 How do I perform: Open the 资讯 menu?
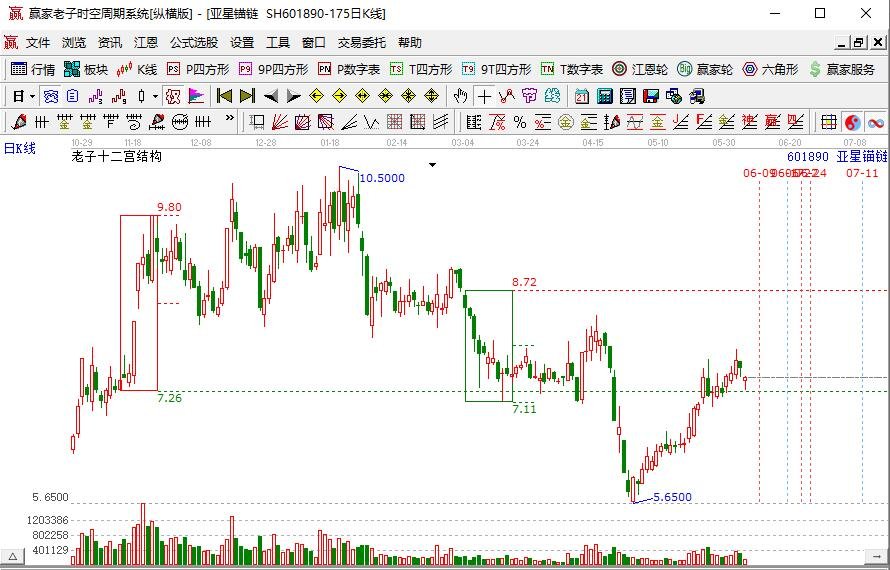[x=110, y=43]
